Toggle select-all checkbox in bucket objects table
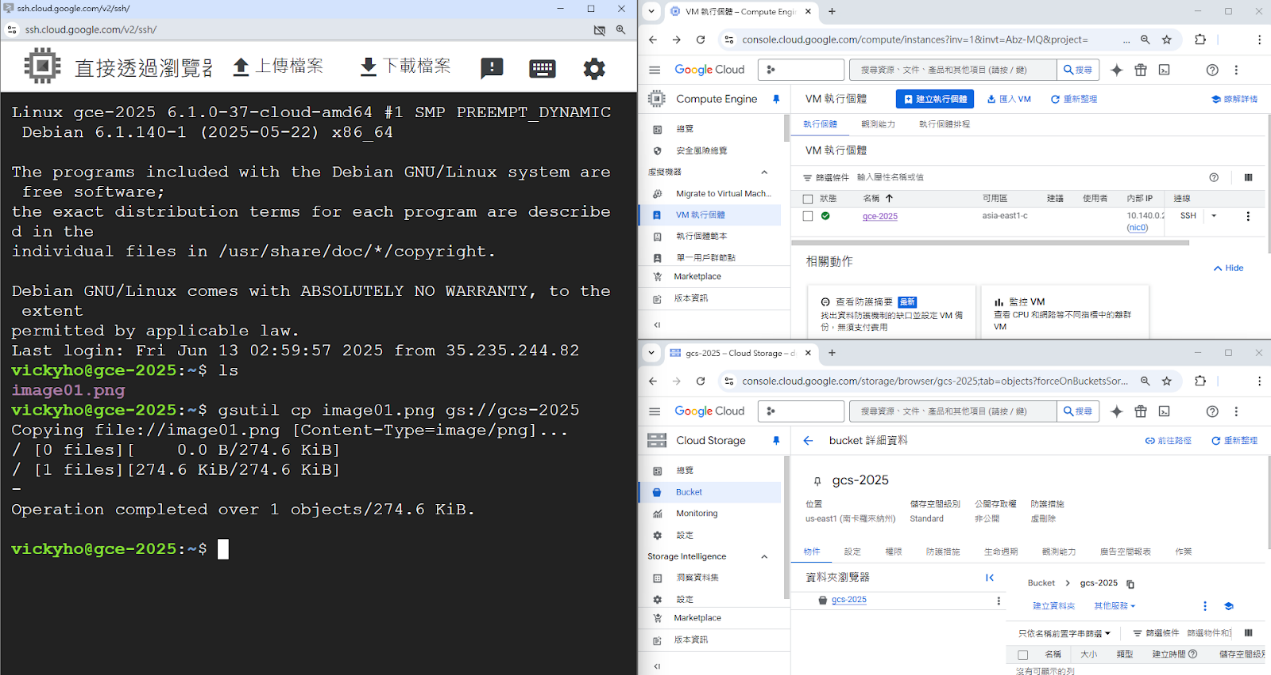Viewport: 1271px width, 675px height. [1022, 655]
